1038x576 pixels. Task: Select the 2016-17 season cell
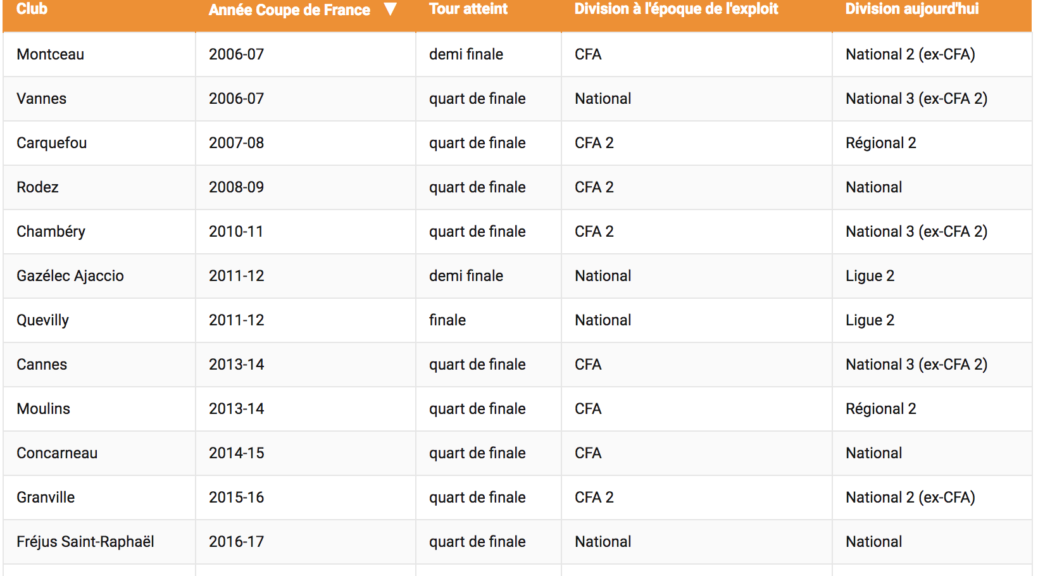[x=236, y=541]
